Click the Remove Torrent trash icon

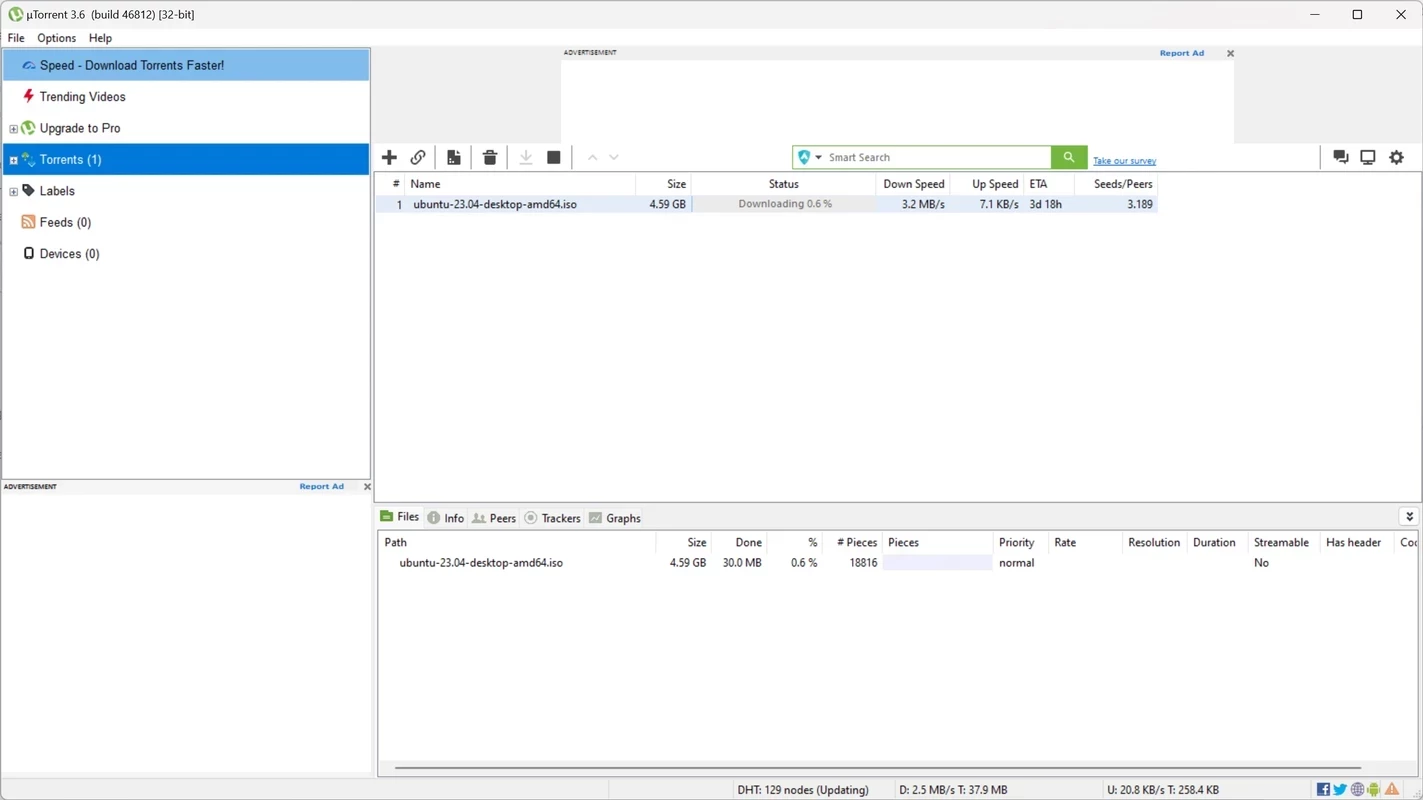(x=490, y=157)
